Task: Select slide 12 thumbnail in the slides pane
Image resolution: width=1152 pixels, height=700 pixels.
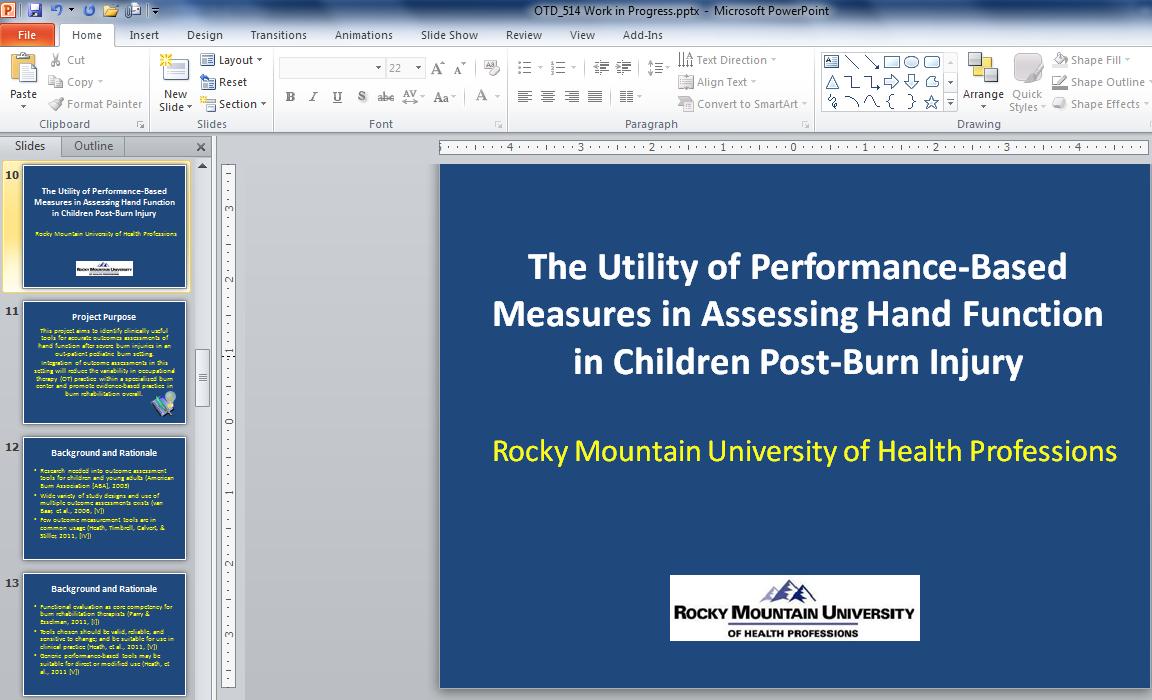Action: tap(104, 497)
